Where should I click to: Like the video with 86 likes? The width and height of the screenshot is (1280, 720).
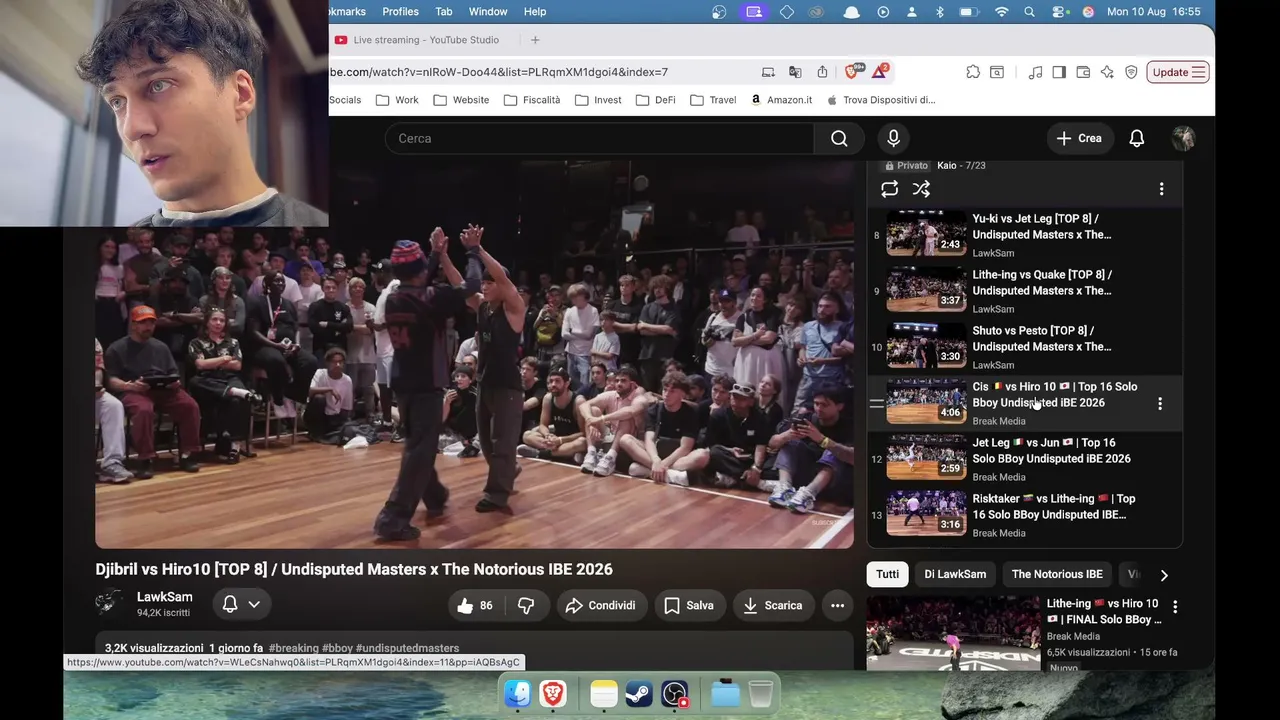[475, 605]
